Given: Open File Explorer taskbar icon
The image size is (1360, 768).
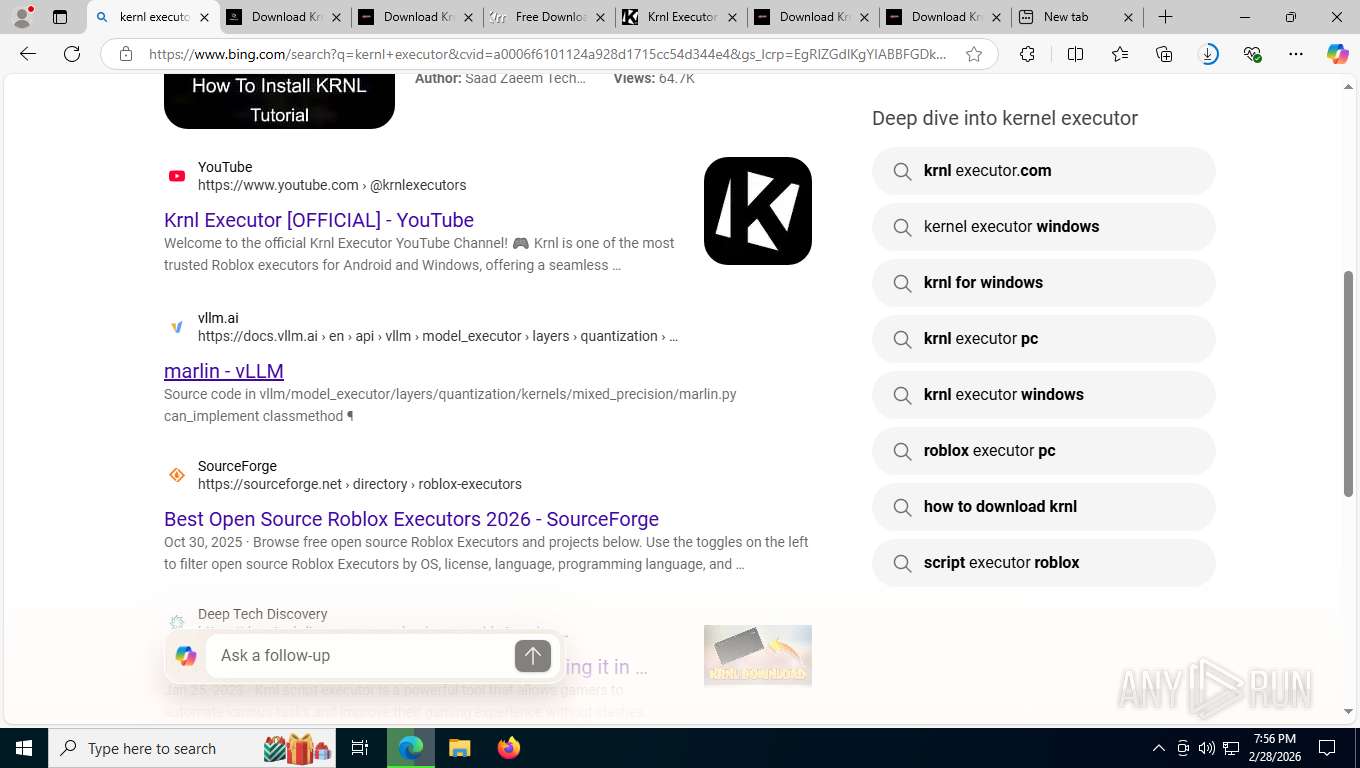Looking at the screenshot, I should click(x=459, y=748).
